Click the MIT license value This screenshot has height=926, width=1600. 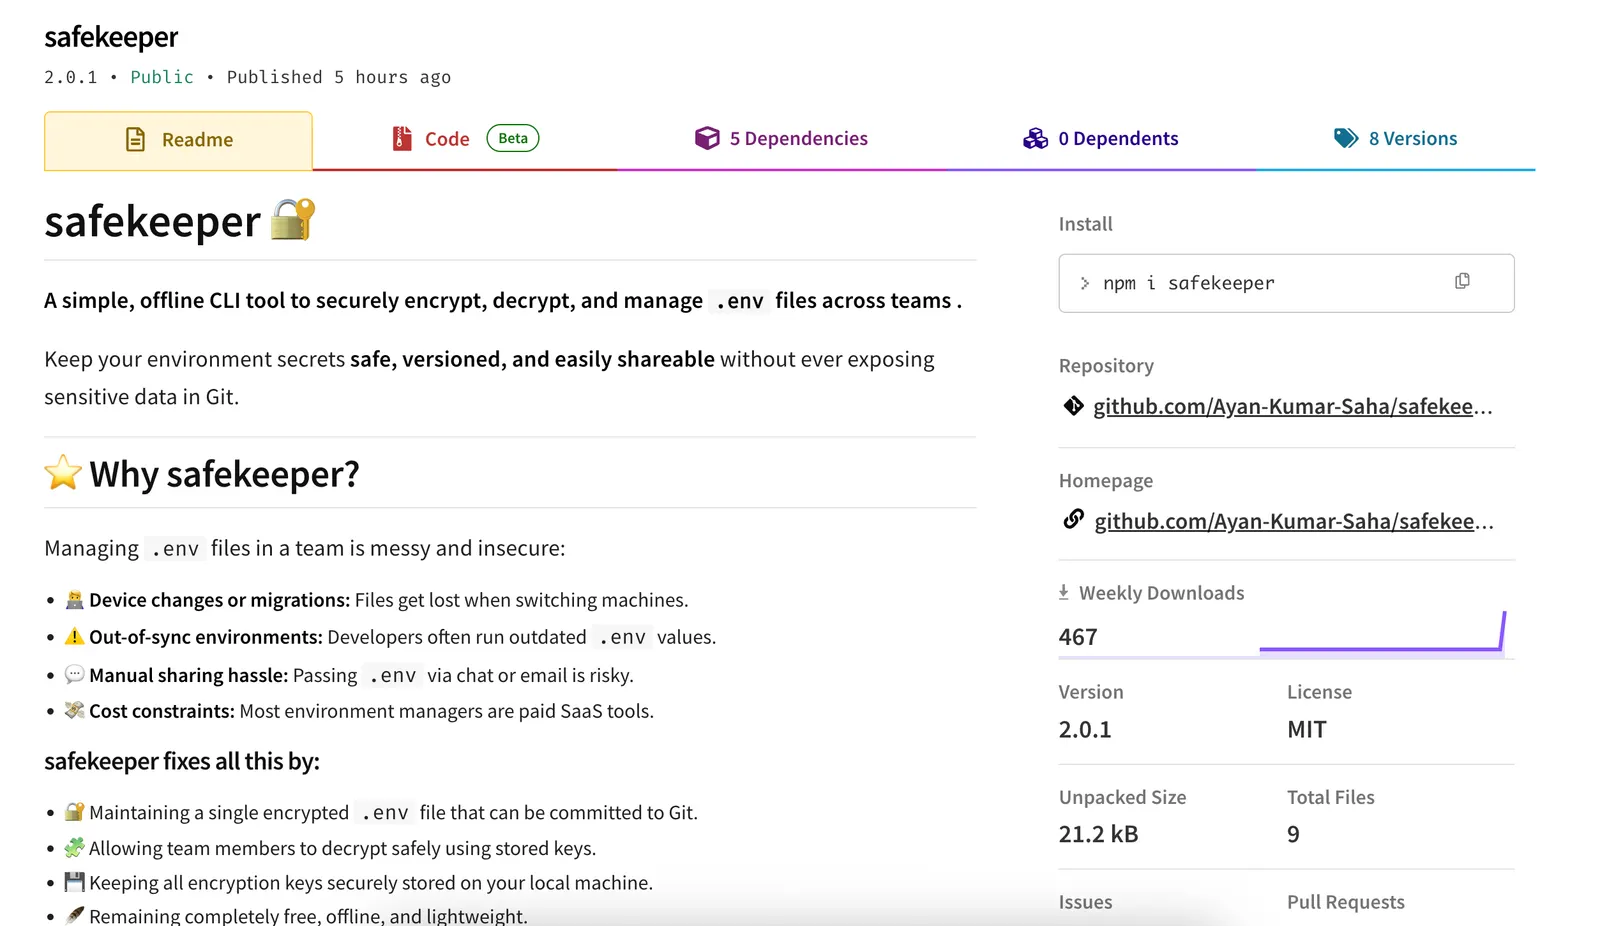[x=1307, y=730]
